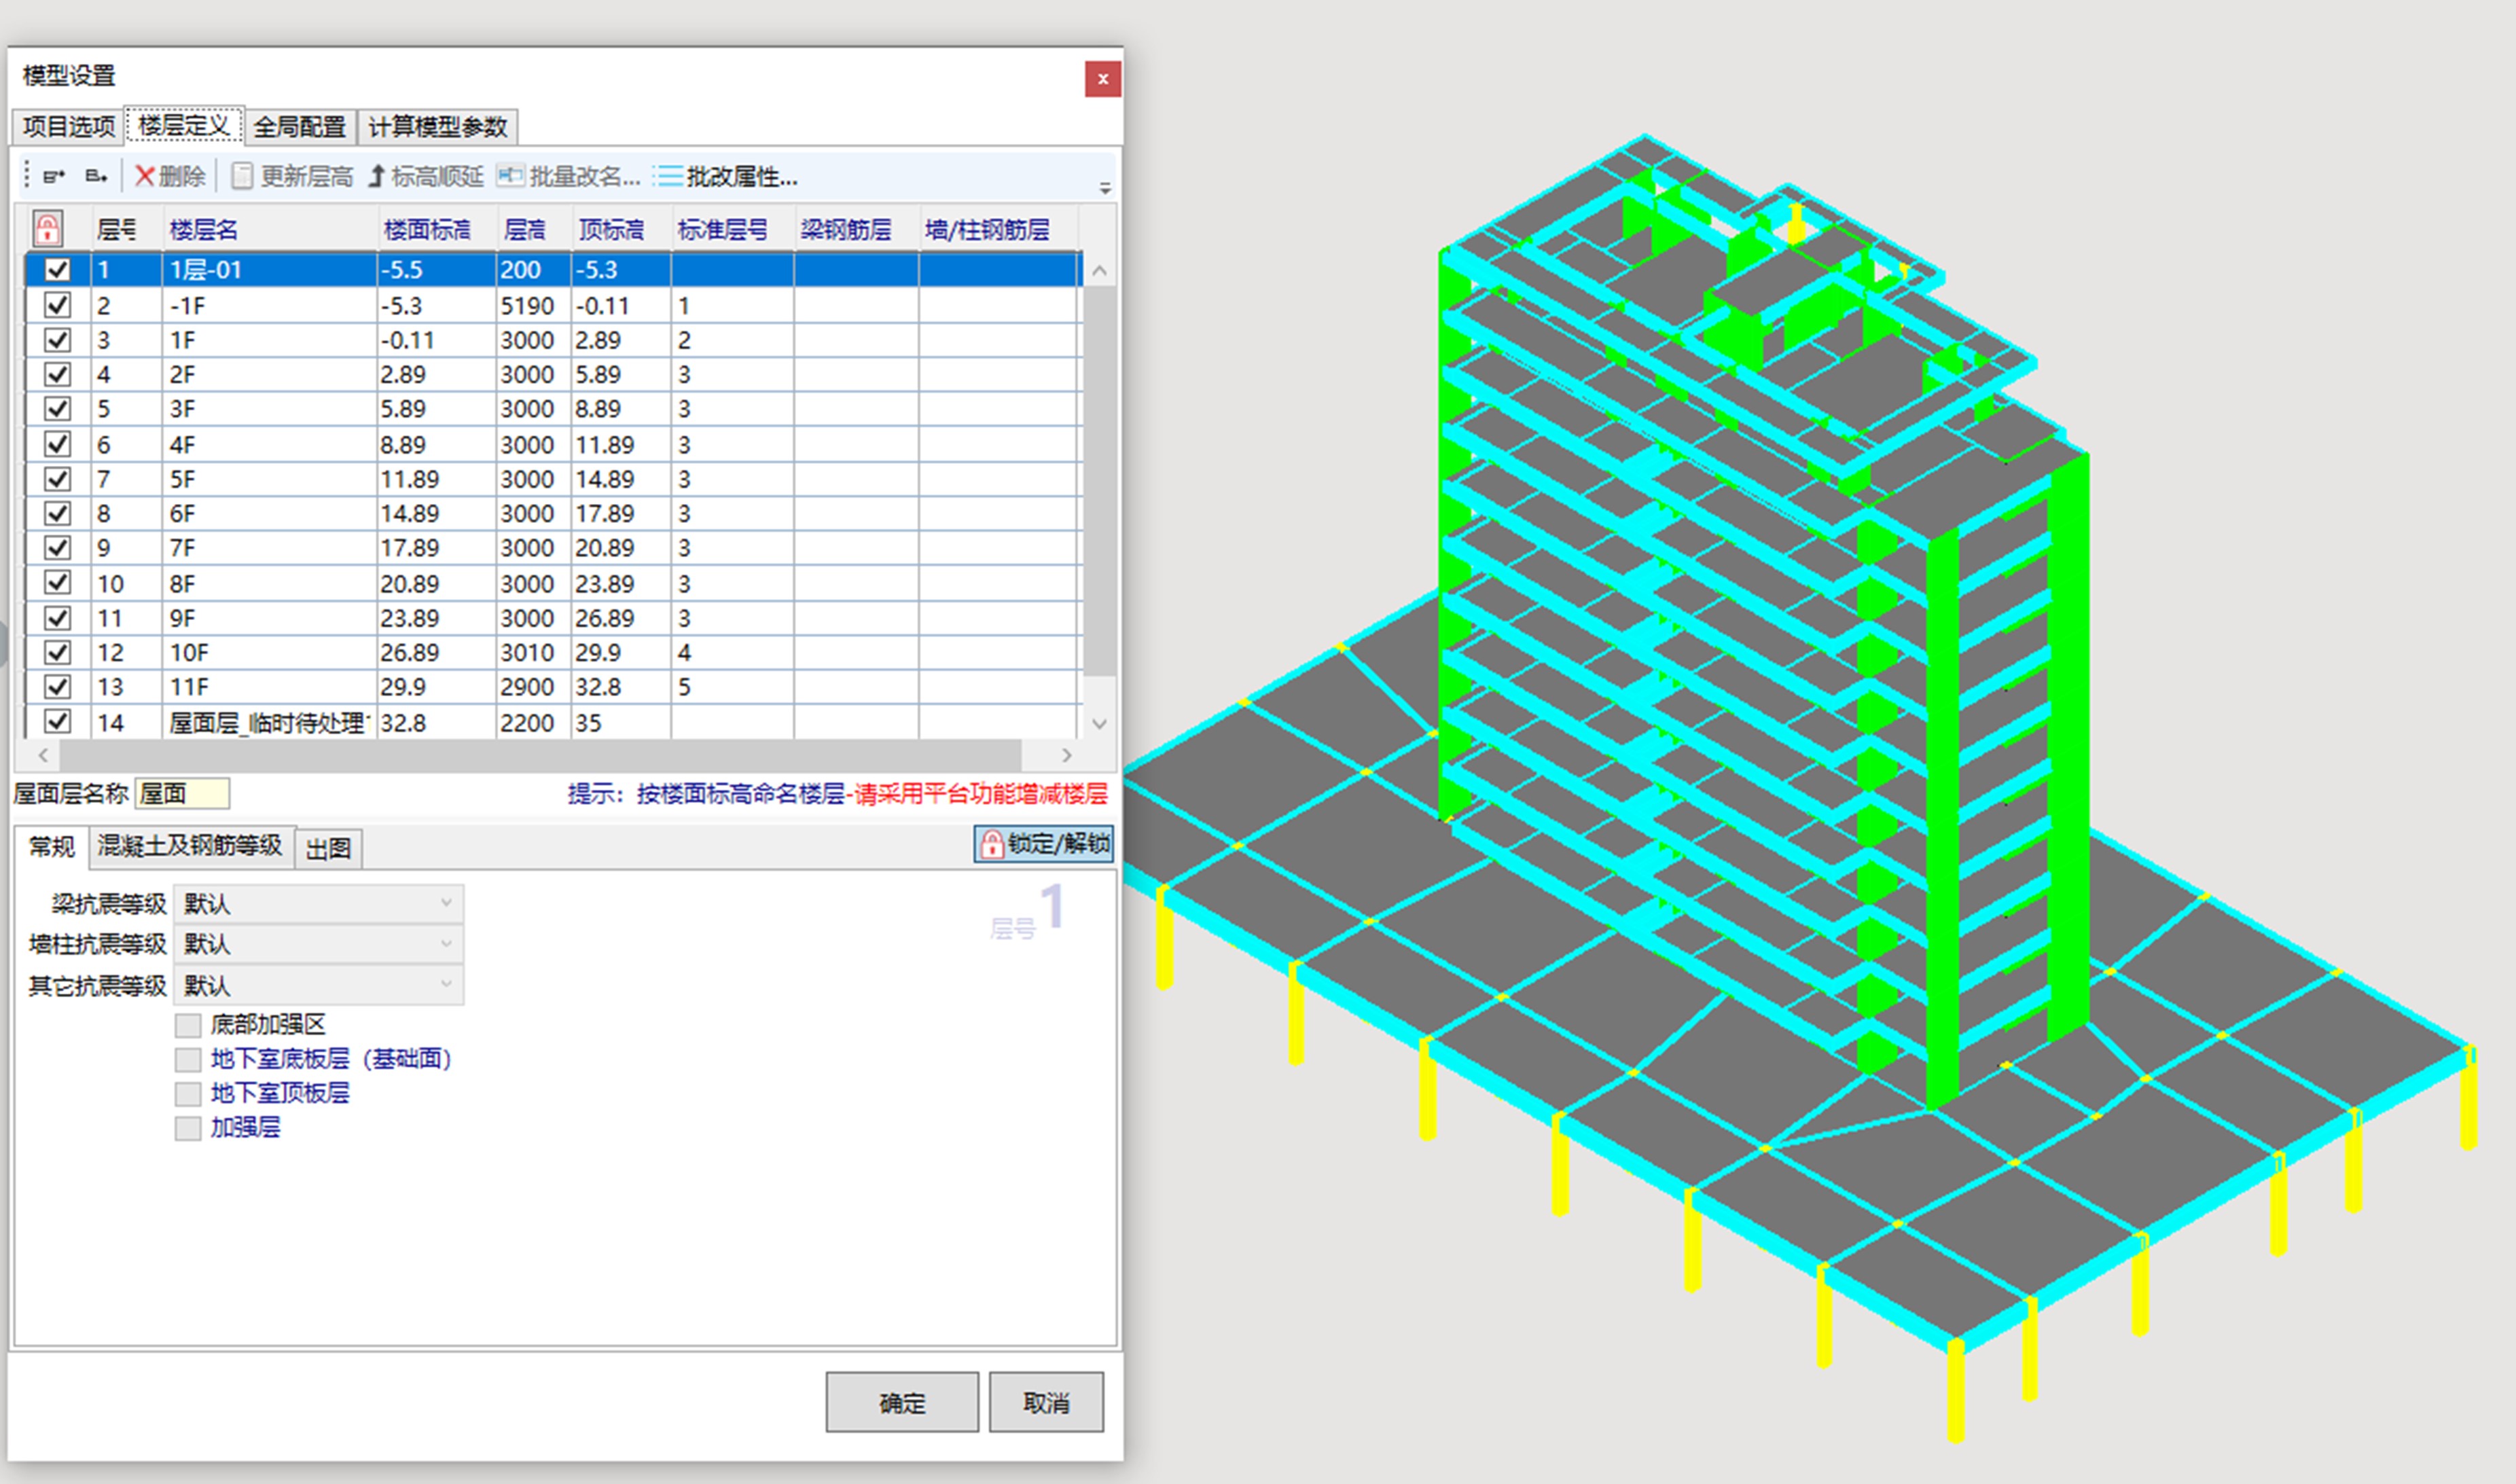Open the 混凝土及钢筋等级 tab
The width and height of the screenshot is (2516, 1484).
point(190,846)
